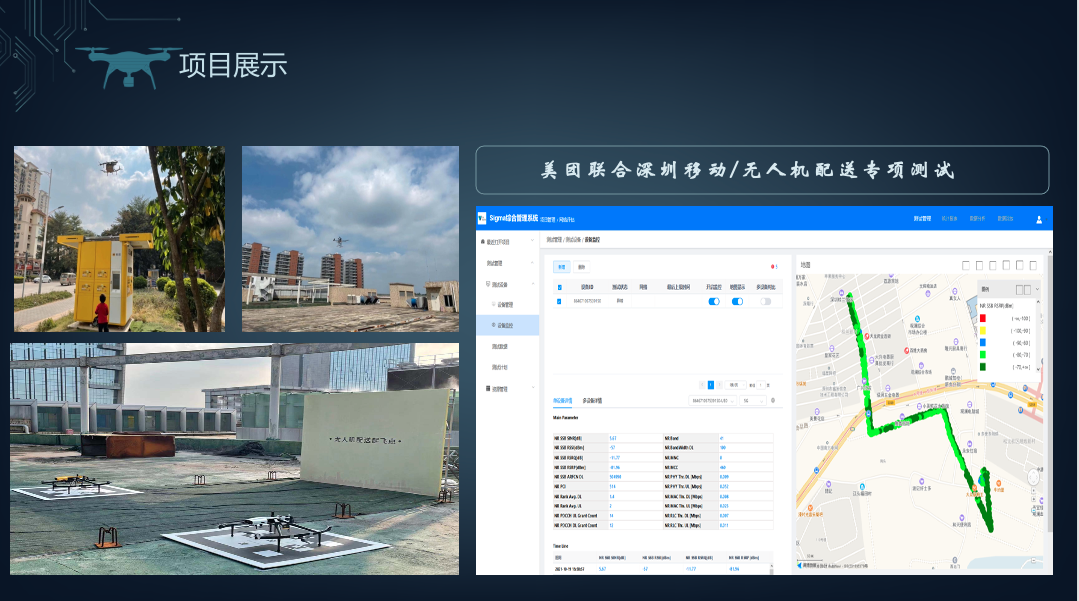Open the device ID selector dropdown
Viewport: 1079px width, 601px height.
(712, 401)
